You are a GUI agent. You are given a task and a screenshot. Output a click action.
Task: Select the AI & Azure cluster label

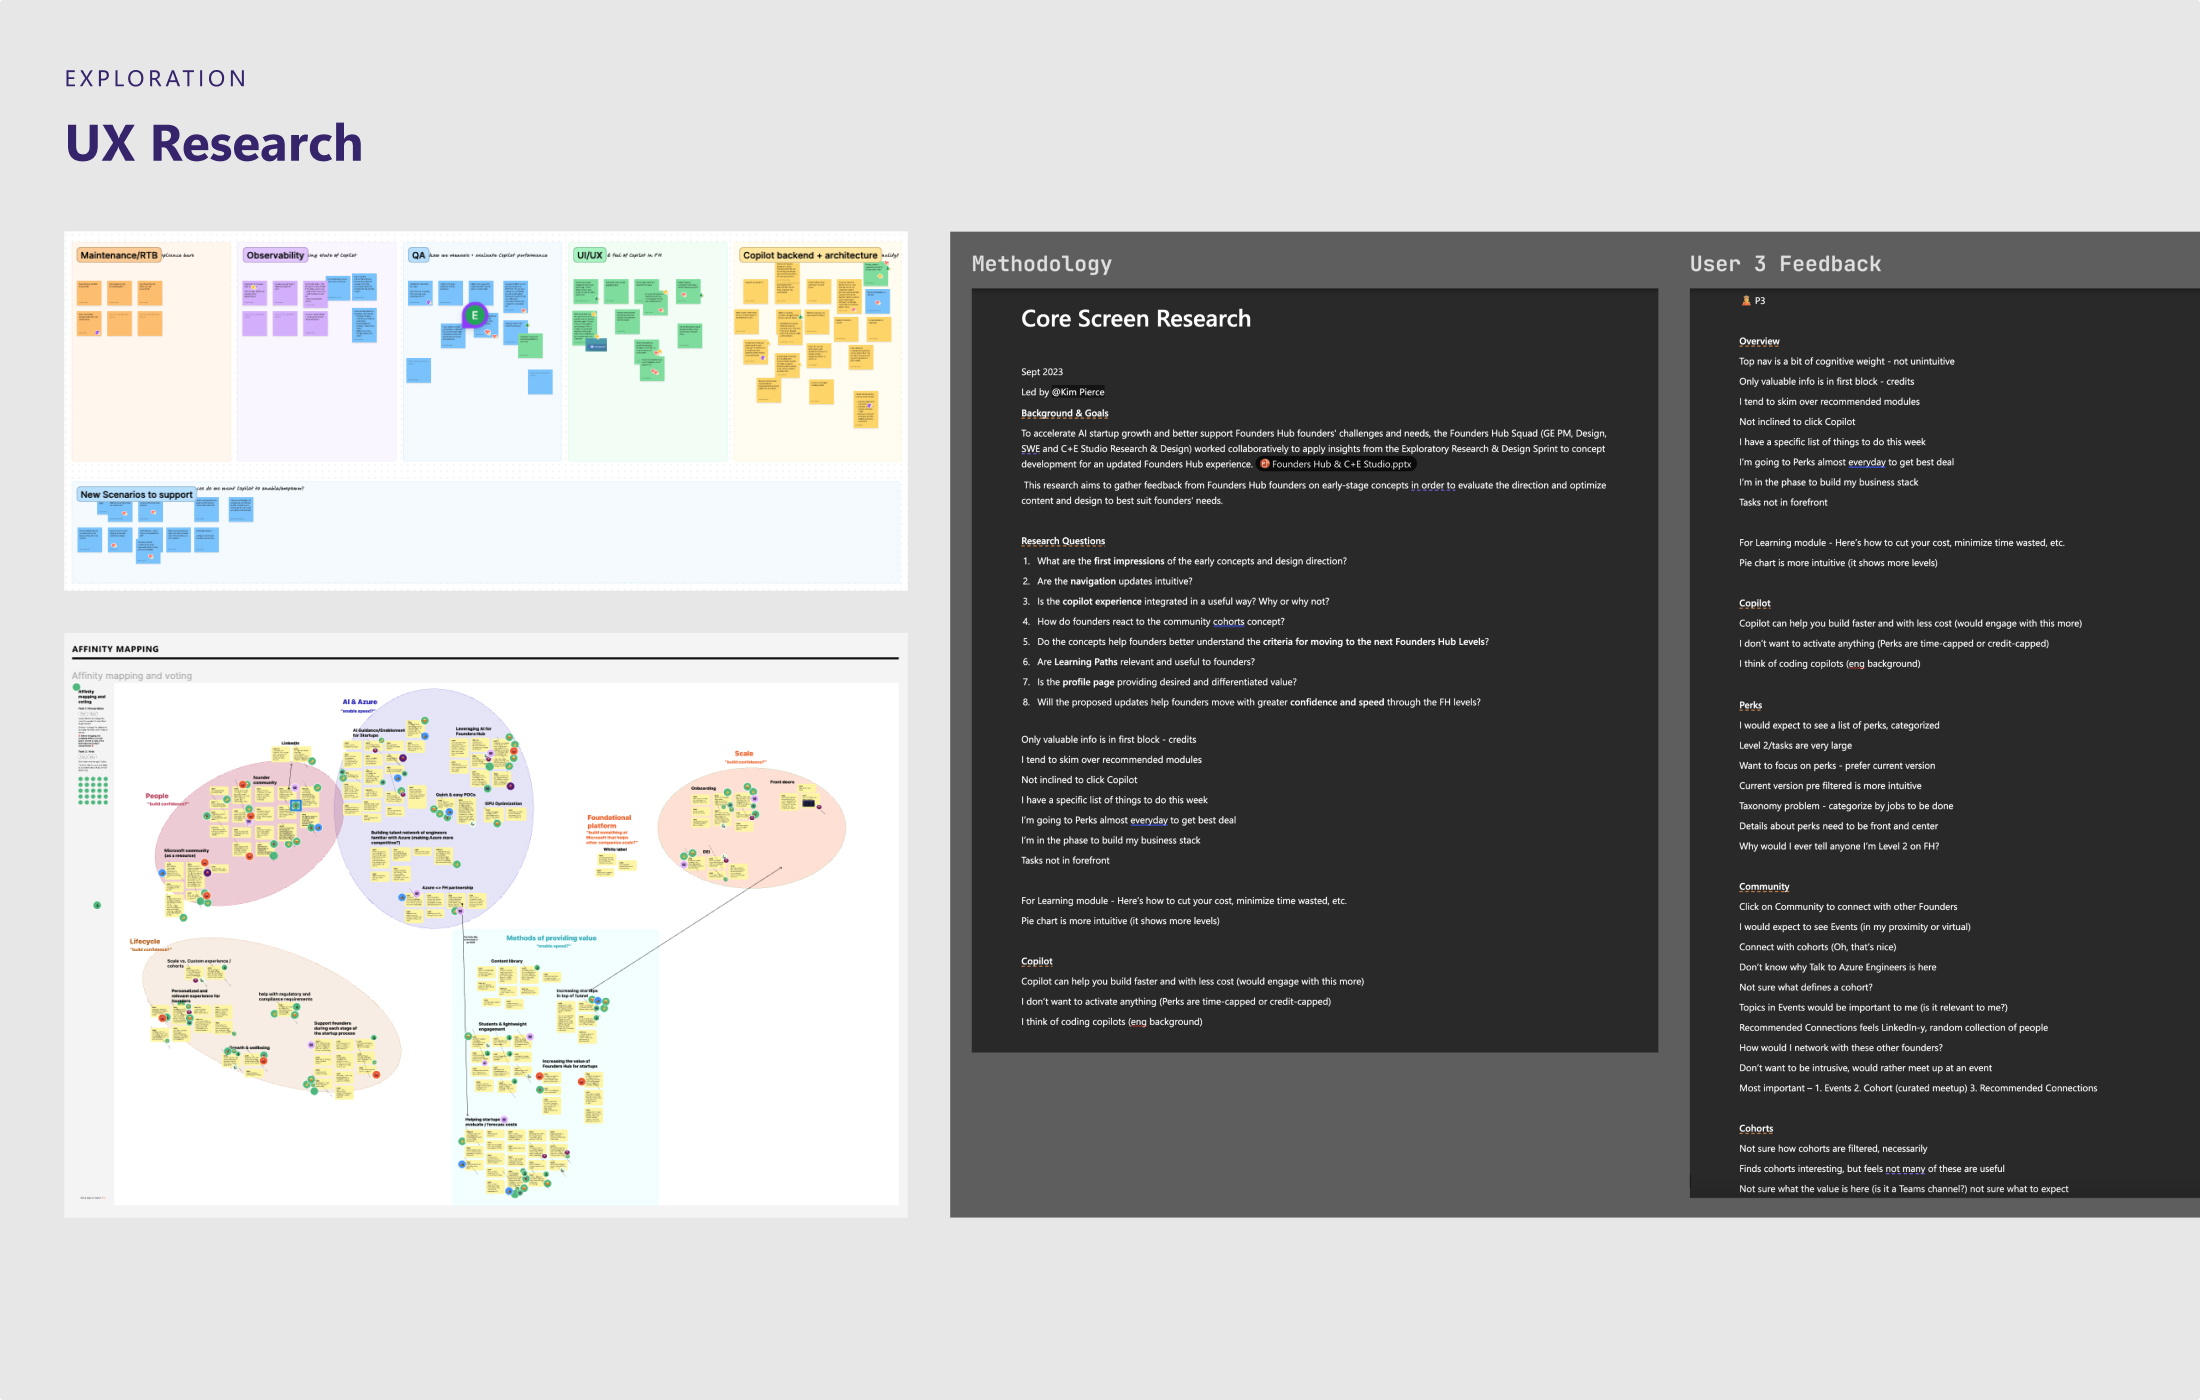coord(360,702)
